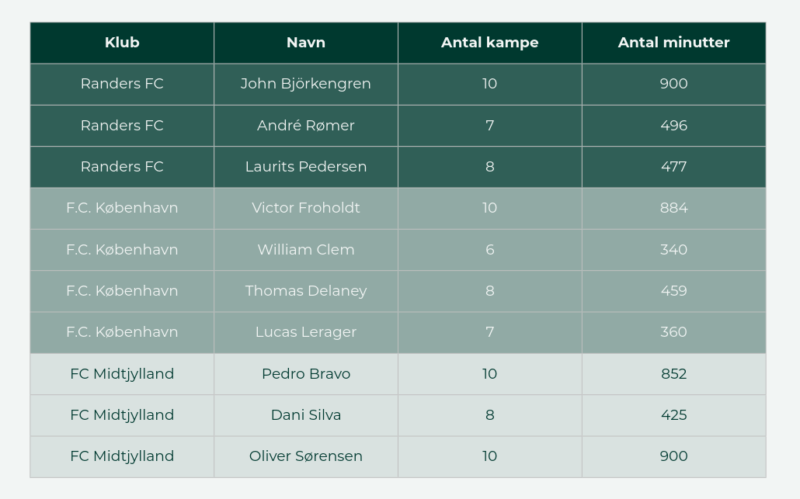Click the Navn column header
800x499 pixels.
306,43
